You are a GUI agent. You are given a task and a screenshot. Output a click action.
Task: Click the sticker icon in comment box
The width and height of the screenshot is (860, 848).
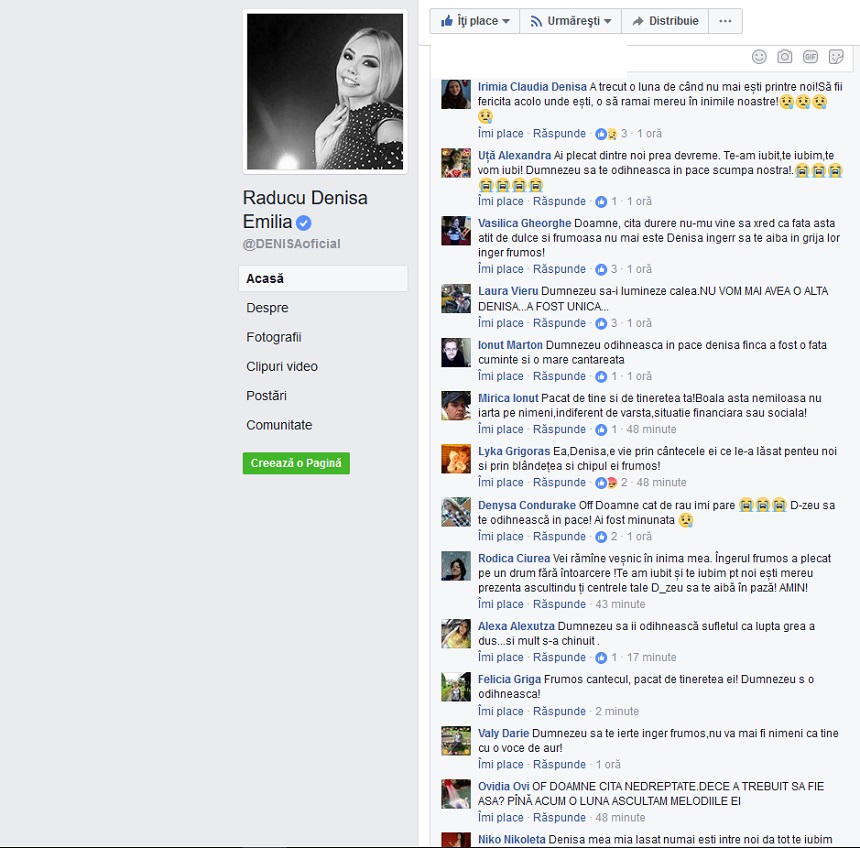point(837,57)
